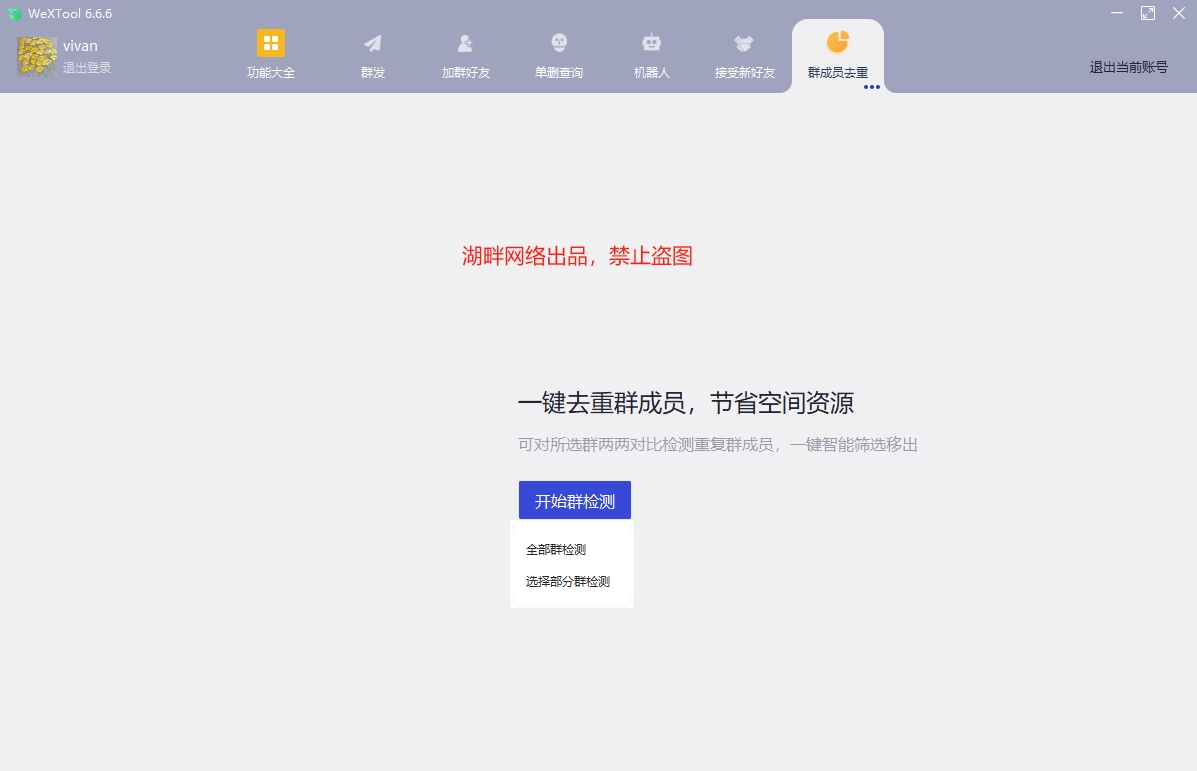Select the 群发 paper plane icon

pos(372,44)
